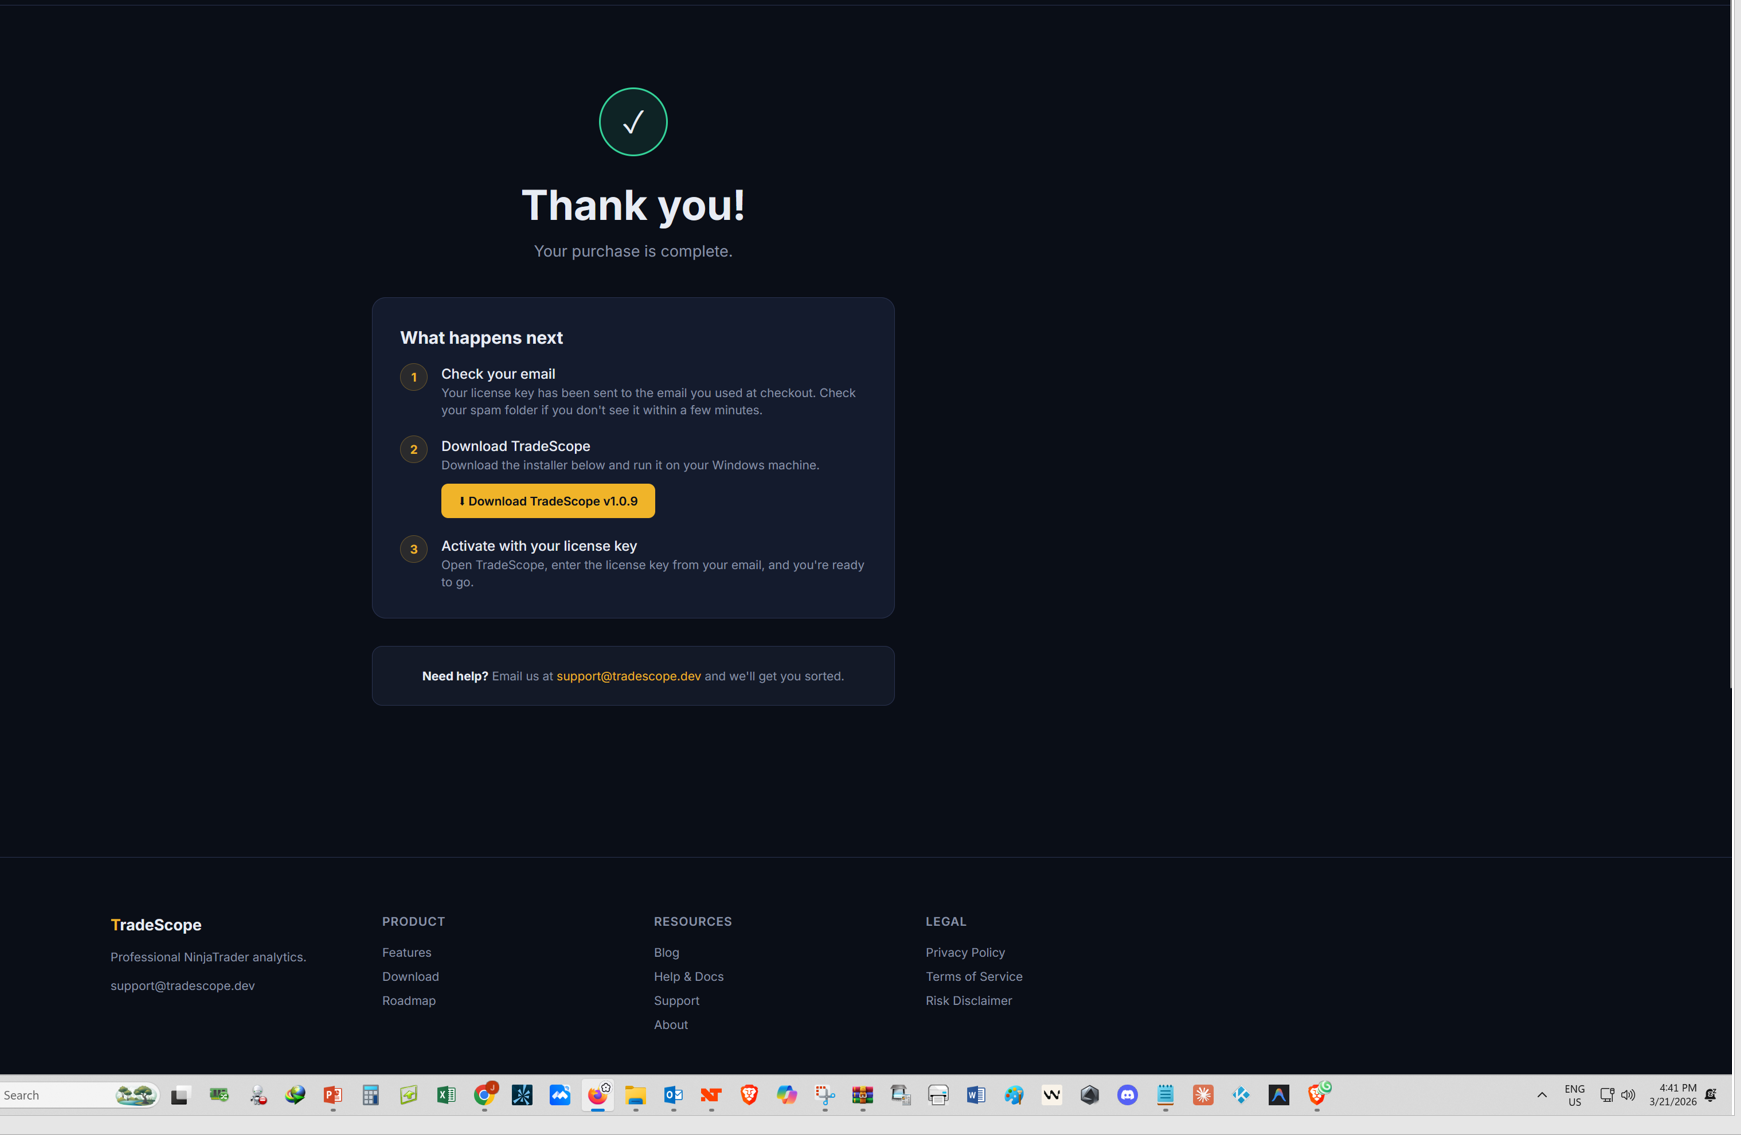Click the support@tradescope.dev link in Need help box
This screenshot has width=1741, height=1135.
[x=628, y=676]
